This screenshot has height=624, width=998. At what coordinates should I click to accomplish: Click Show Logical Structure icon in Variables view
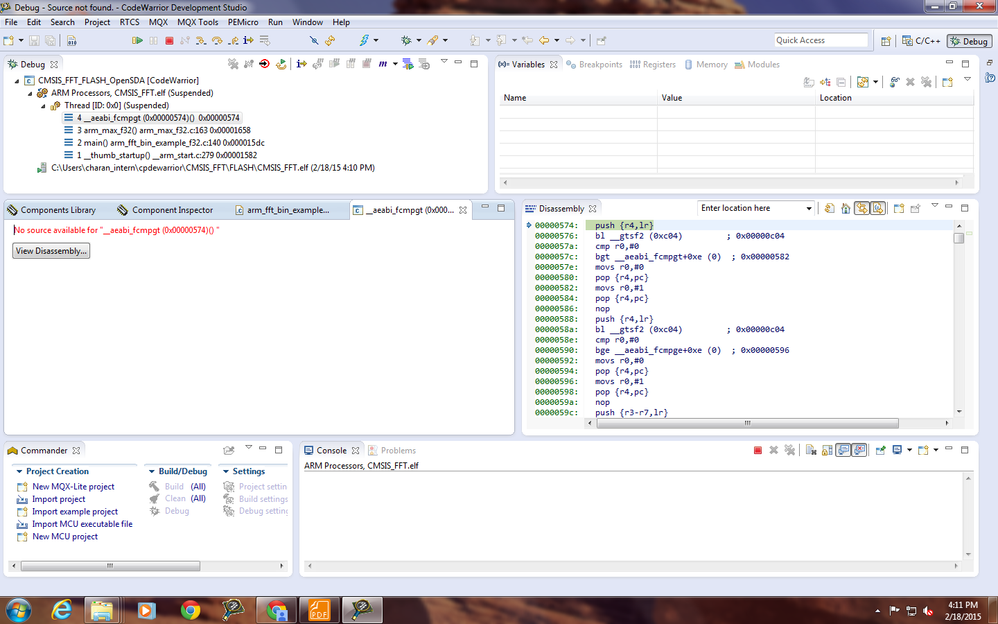coord(825,82)
